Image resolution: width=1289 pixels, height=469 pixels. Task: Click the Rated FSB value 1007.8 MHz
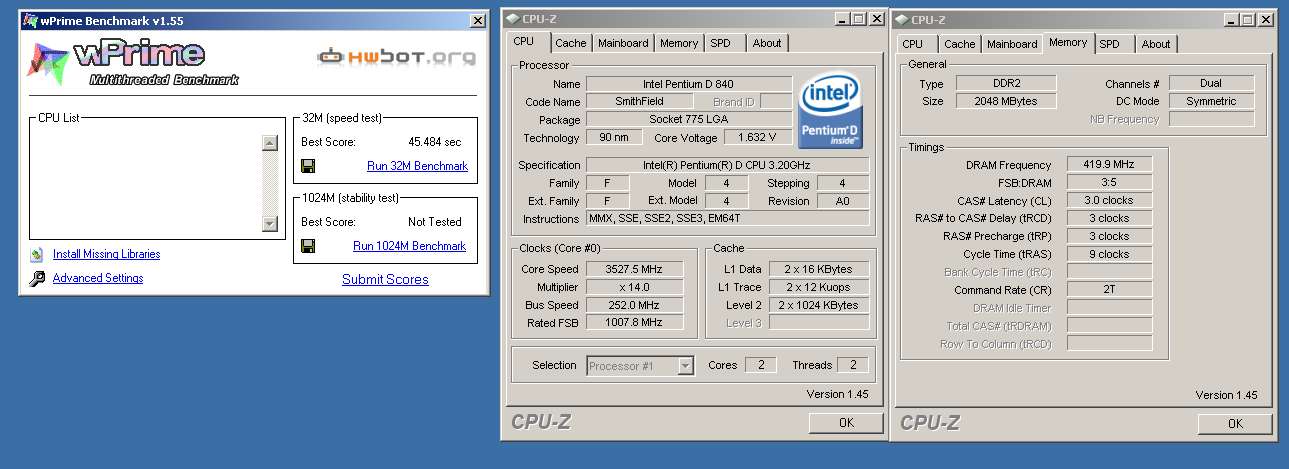click(635, 323)
